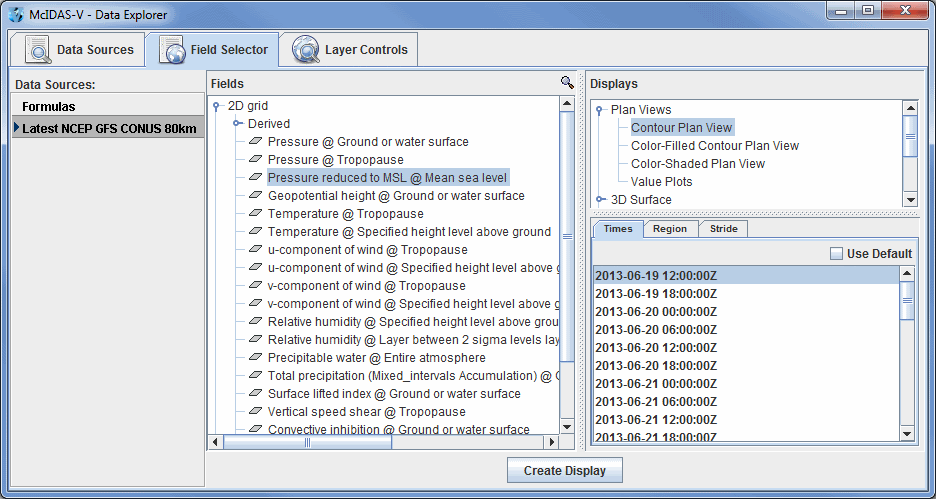The image size is (936, 499).
Task: Click Fields horizontal scroll right arrow
Action: tap(552, 442)
